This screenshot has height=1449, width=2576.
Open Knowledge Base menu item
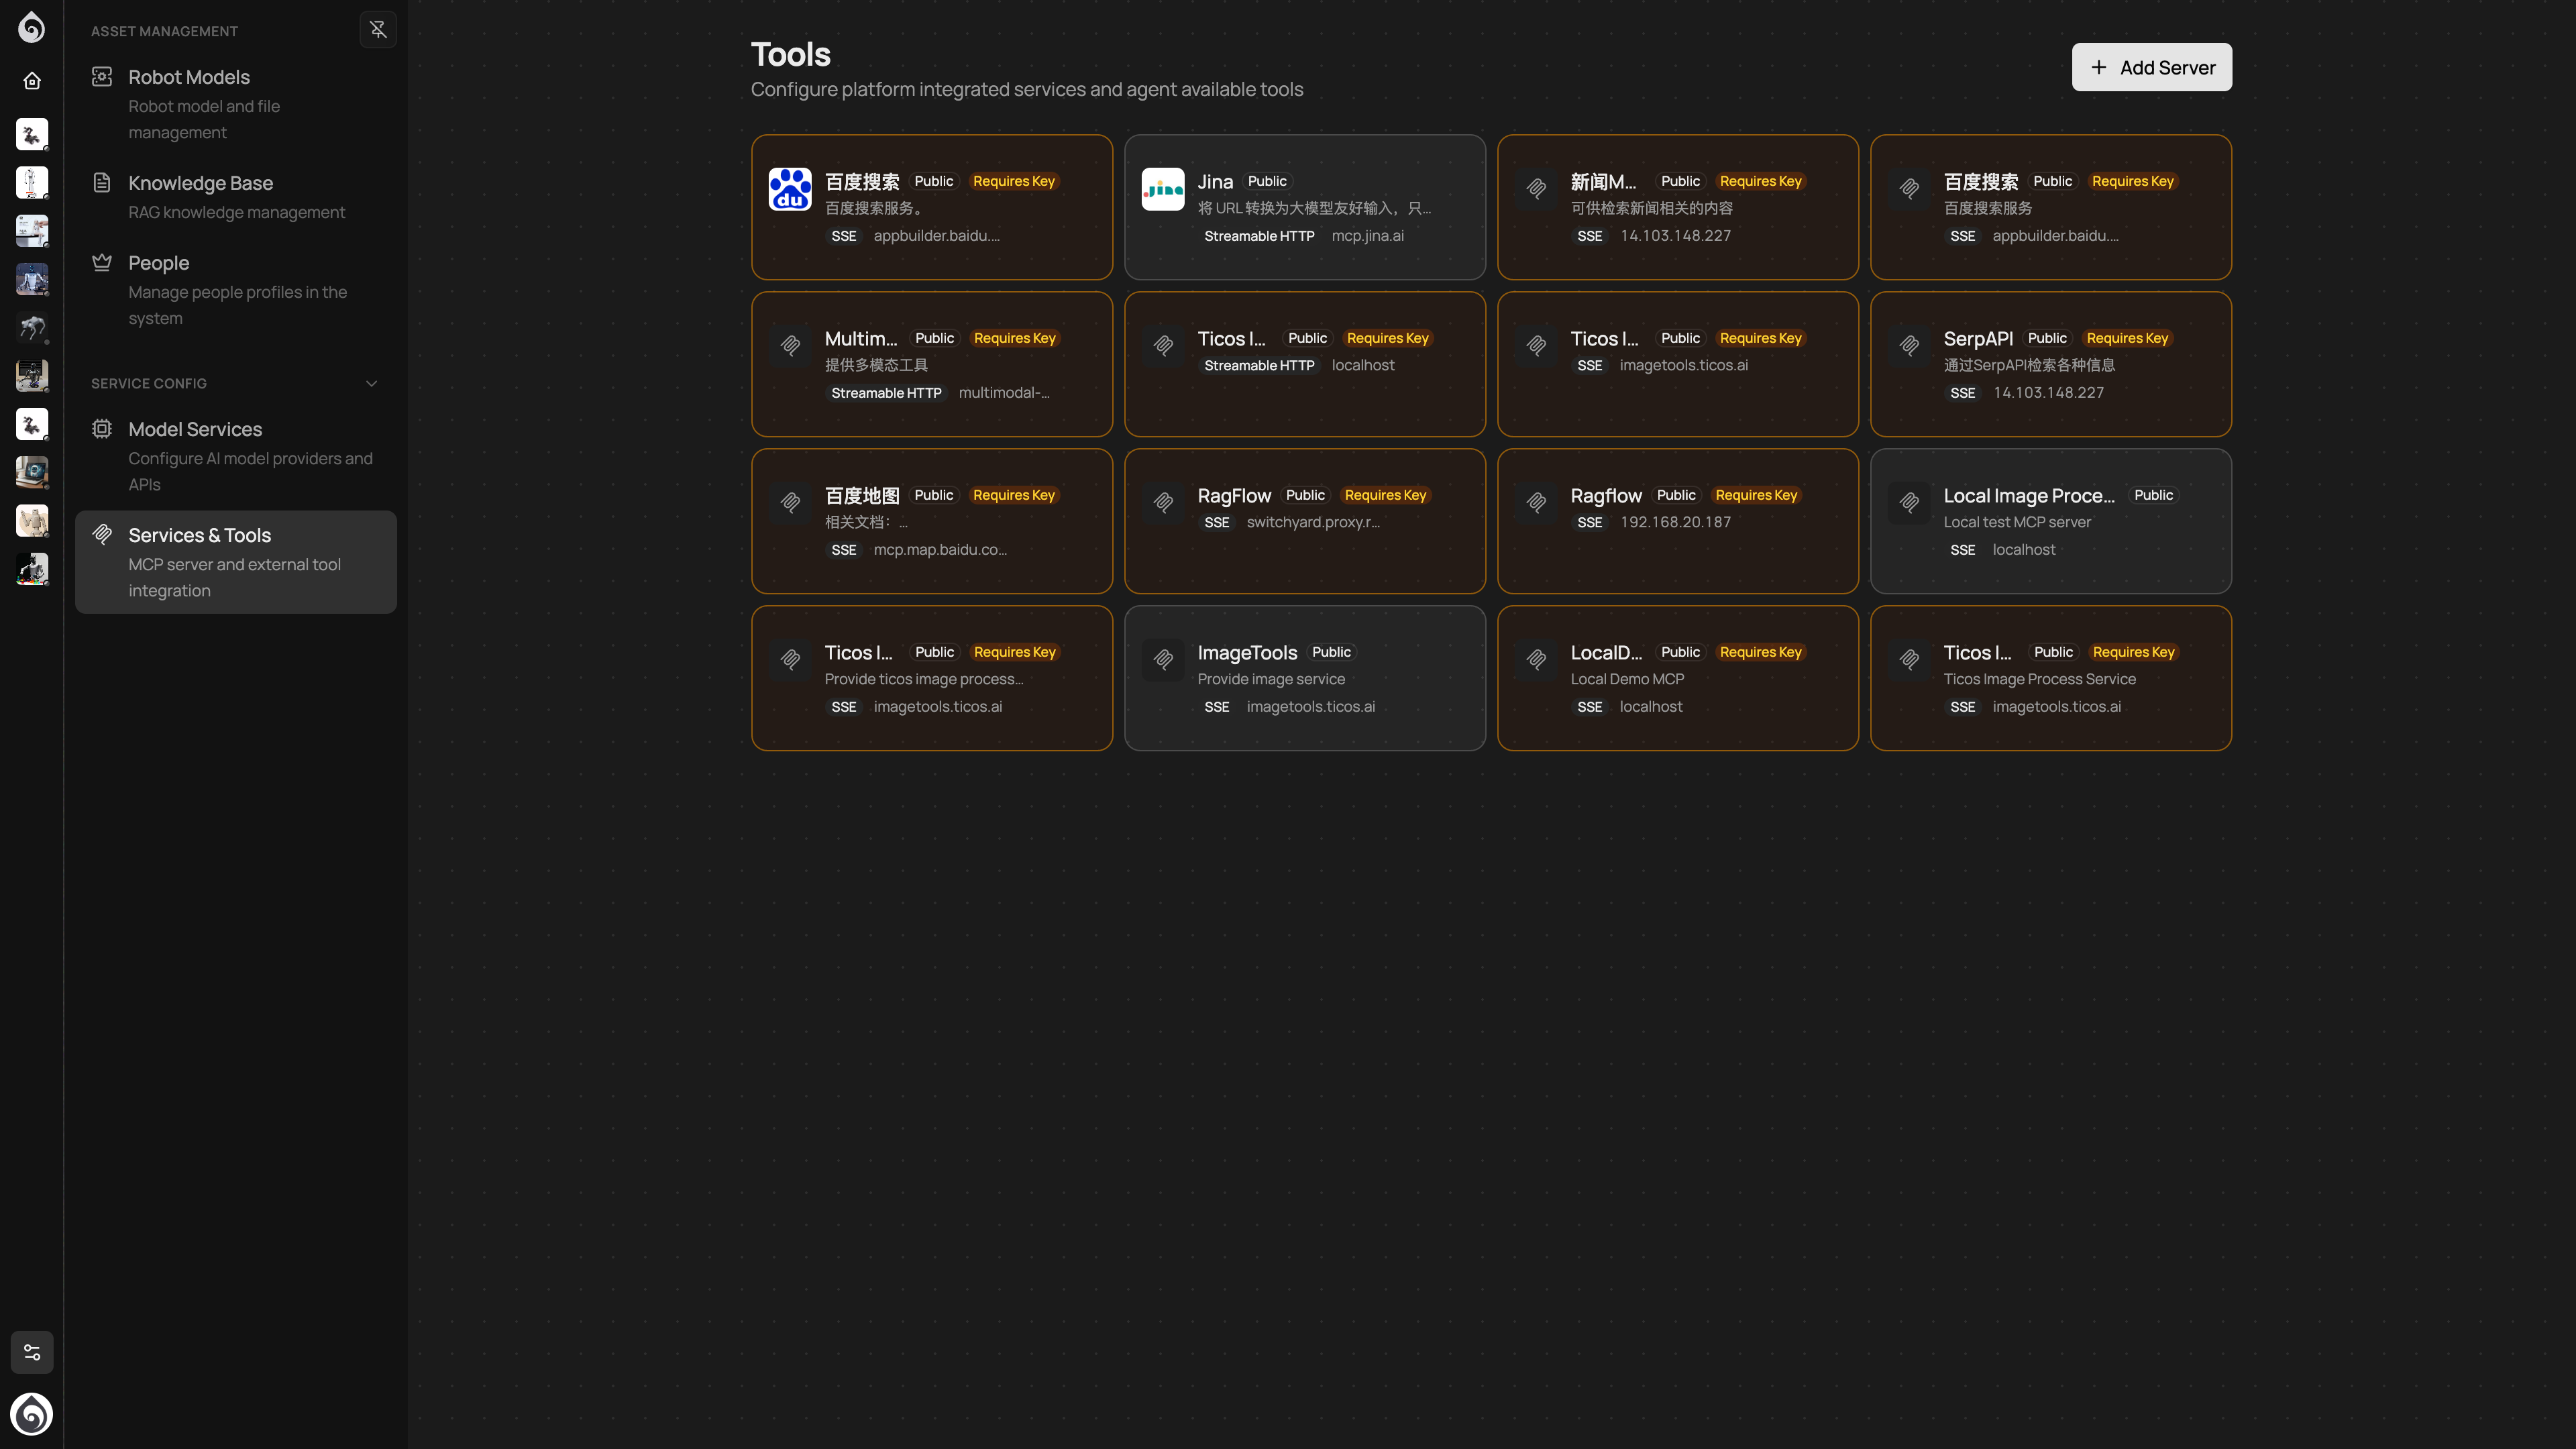(x=200, y=183)
